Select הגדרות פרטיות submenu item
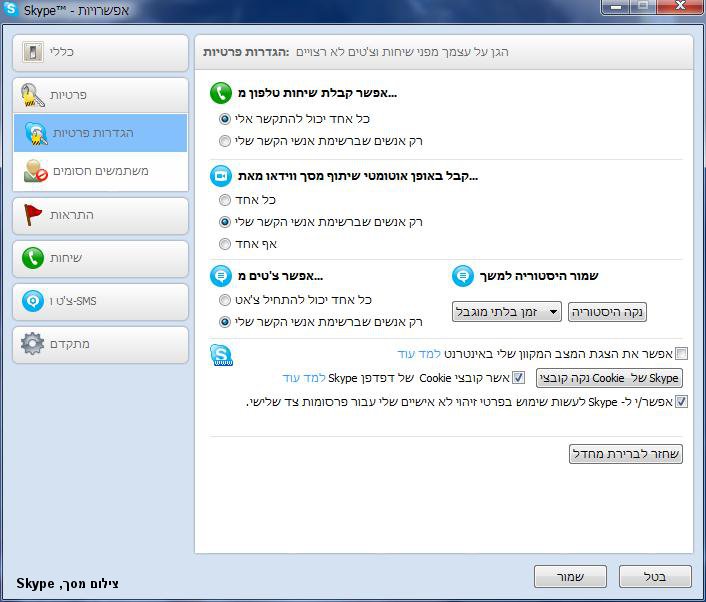 tap(100, 133)
